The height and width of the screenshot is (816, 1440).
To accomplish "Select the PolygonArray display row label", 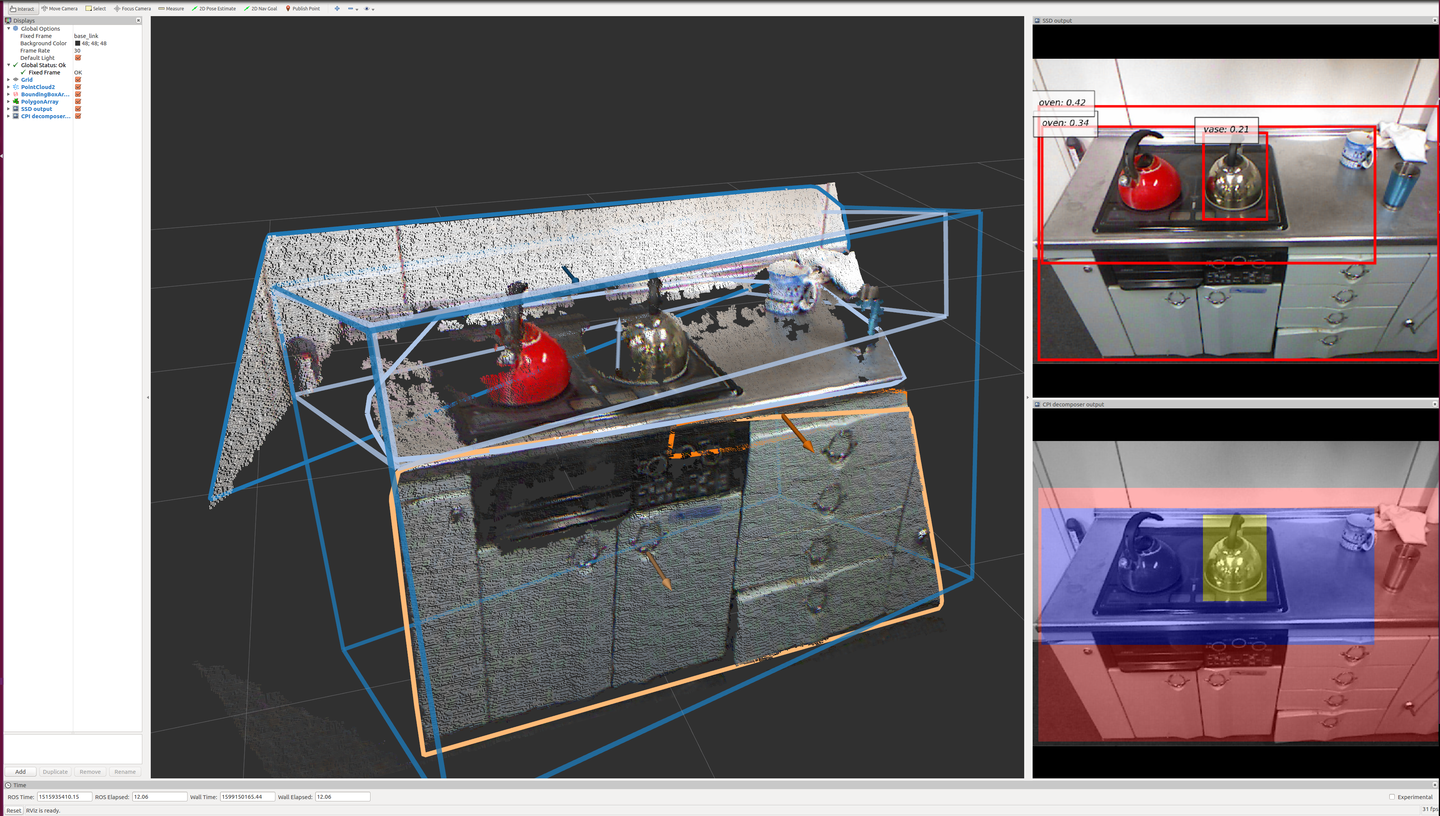I will point(40,101).
